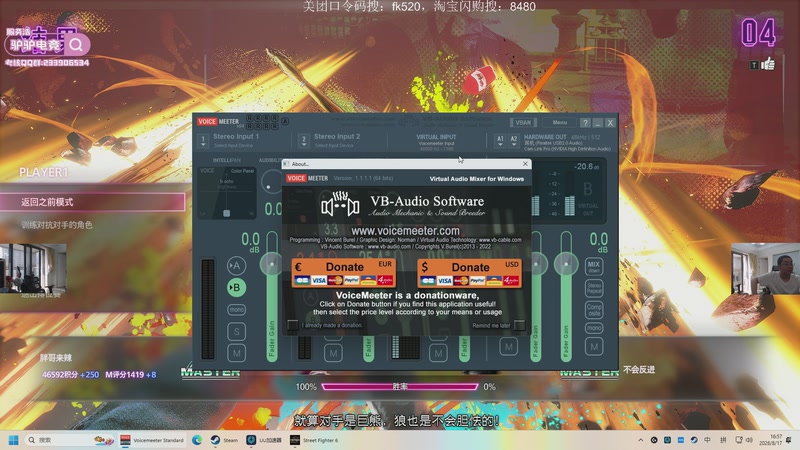This screenshot has width=800, height=450.
Task: Open www.voicemeeter.com link in About
Action: [405, 231]
